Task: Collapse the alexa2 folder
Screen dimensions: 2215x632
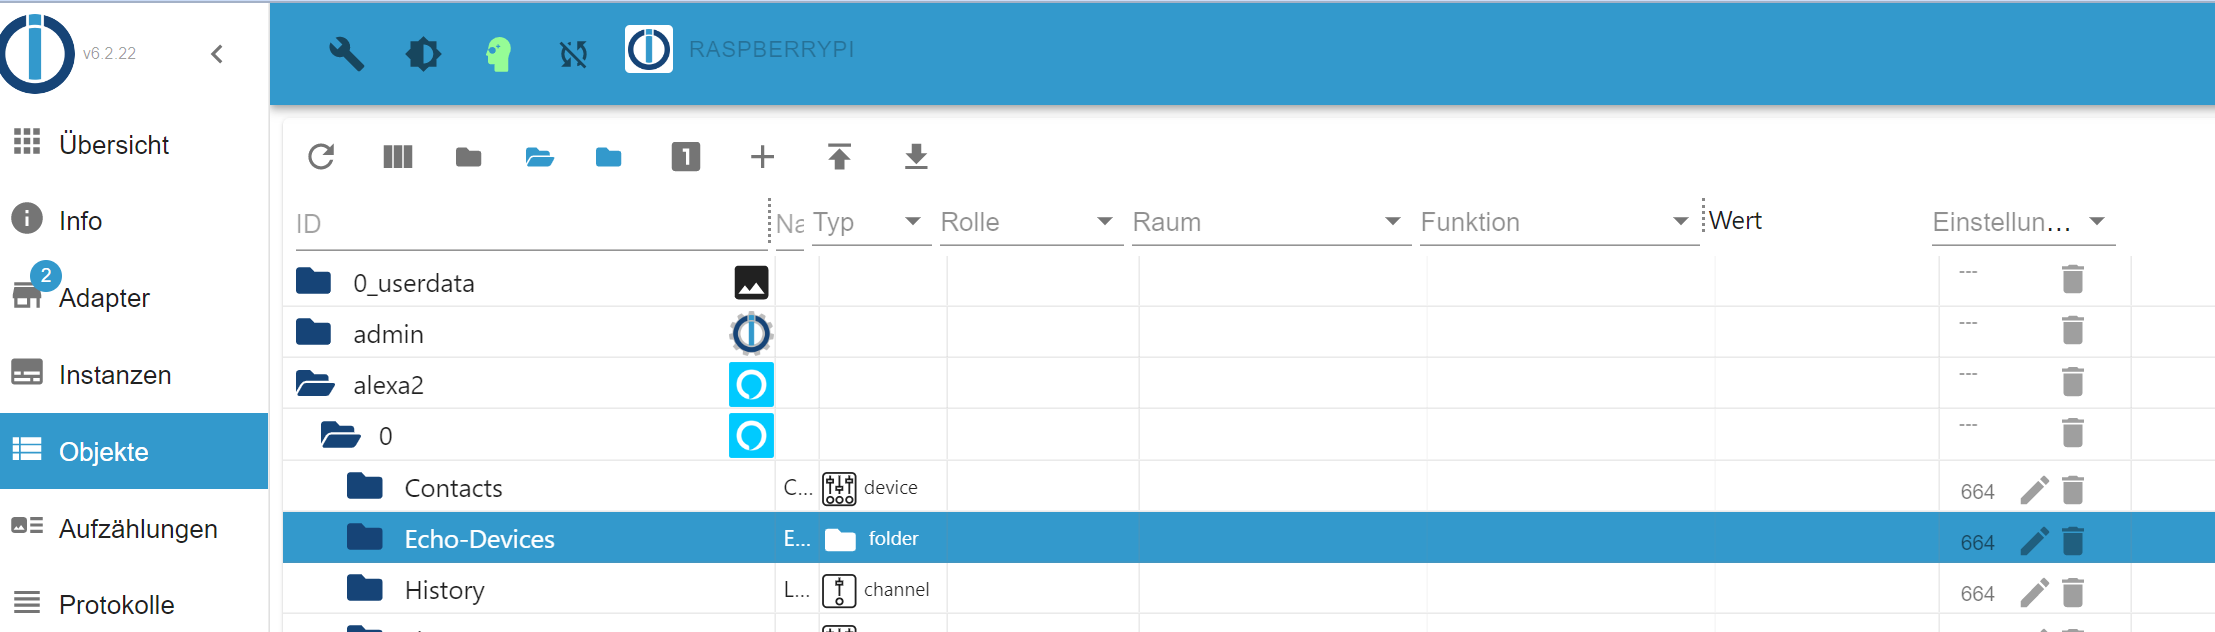Action: coord(315,384)
